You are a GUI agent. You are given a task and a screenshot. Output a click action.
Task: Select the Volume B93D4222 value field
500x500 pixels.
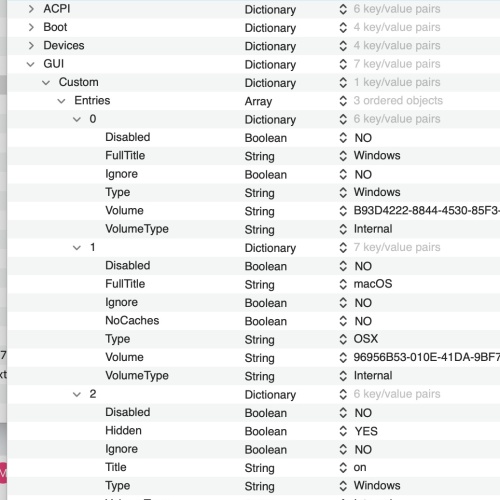click(427, 211)
